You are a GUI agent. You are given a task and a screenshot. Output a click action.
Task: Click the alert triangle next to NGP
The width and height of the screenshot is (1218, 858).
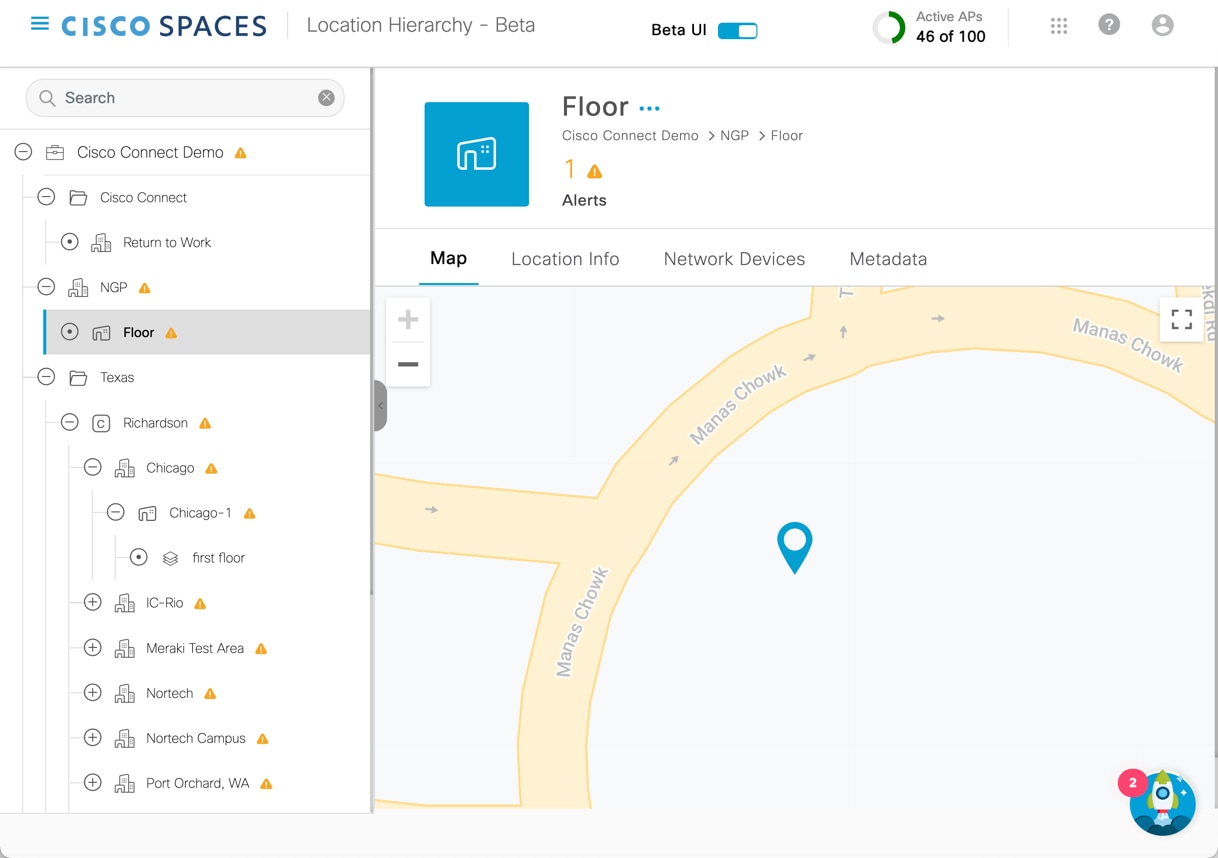point(144,288)
